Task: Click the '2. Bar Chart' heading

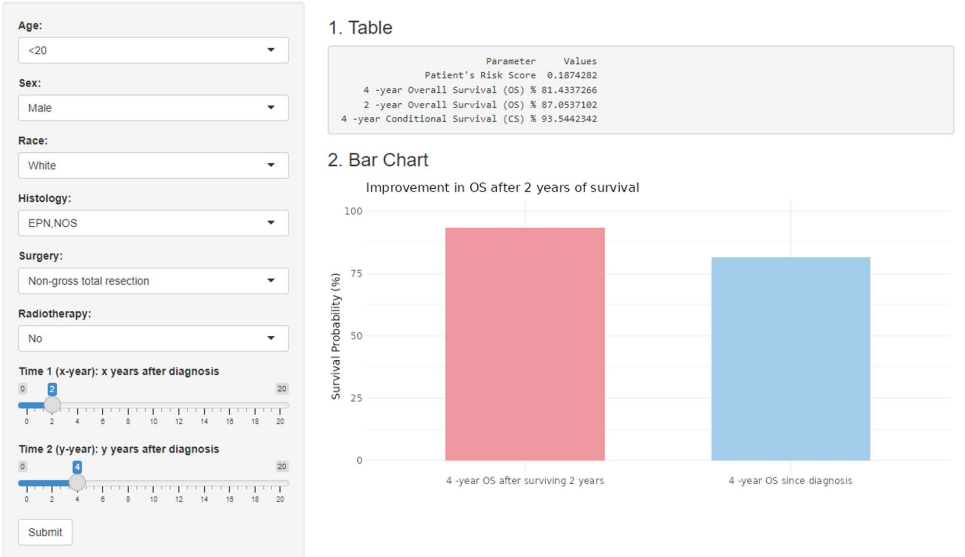Action: [378, 160]
